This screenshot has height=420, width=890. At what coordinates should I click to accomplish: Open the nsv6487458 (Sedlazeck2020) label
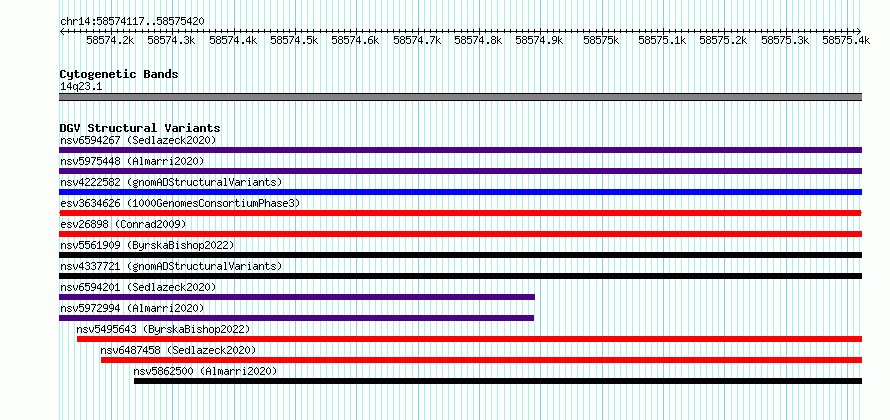coord(178,350)
